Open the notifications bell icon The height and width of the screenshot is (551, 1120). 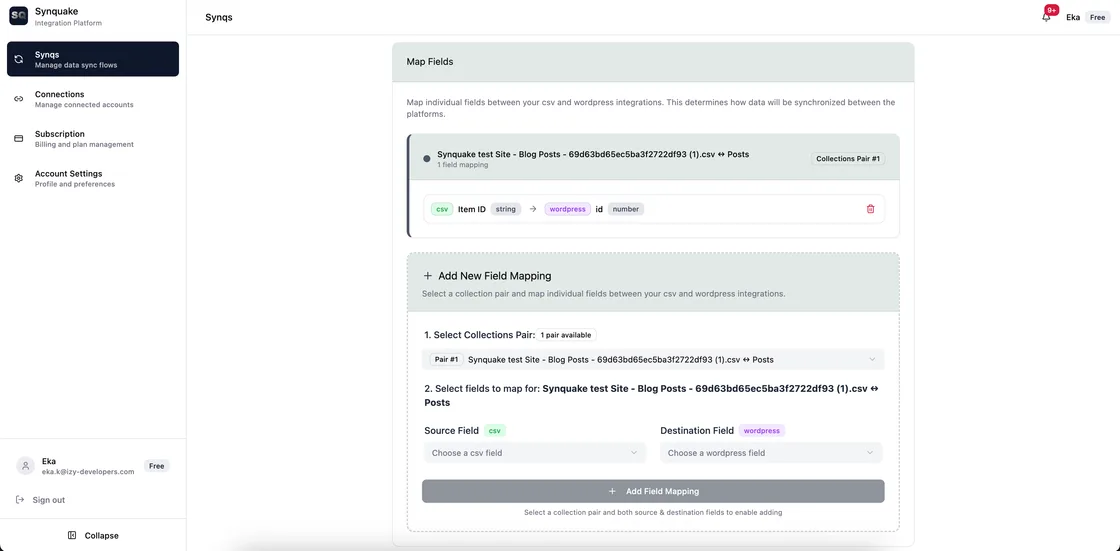pos(1046,18)
